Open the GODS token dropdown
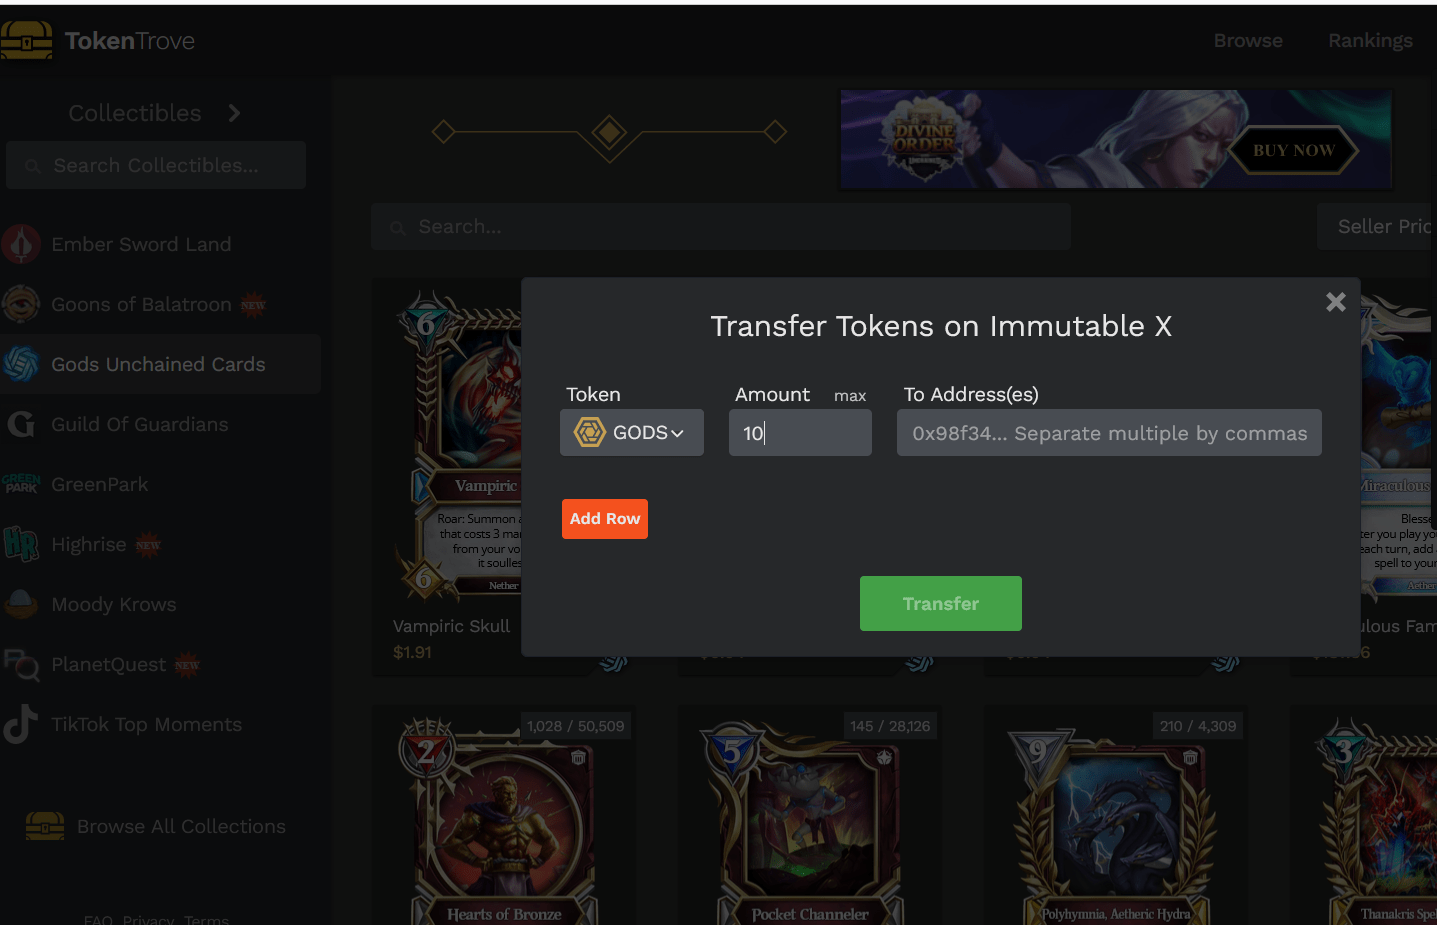 coord(632,433)
